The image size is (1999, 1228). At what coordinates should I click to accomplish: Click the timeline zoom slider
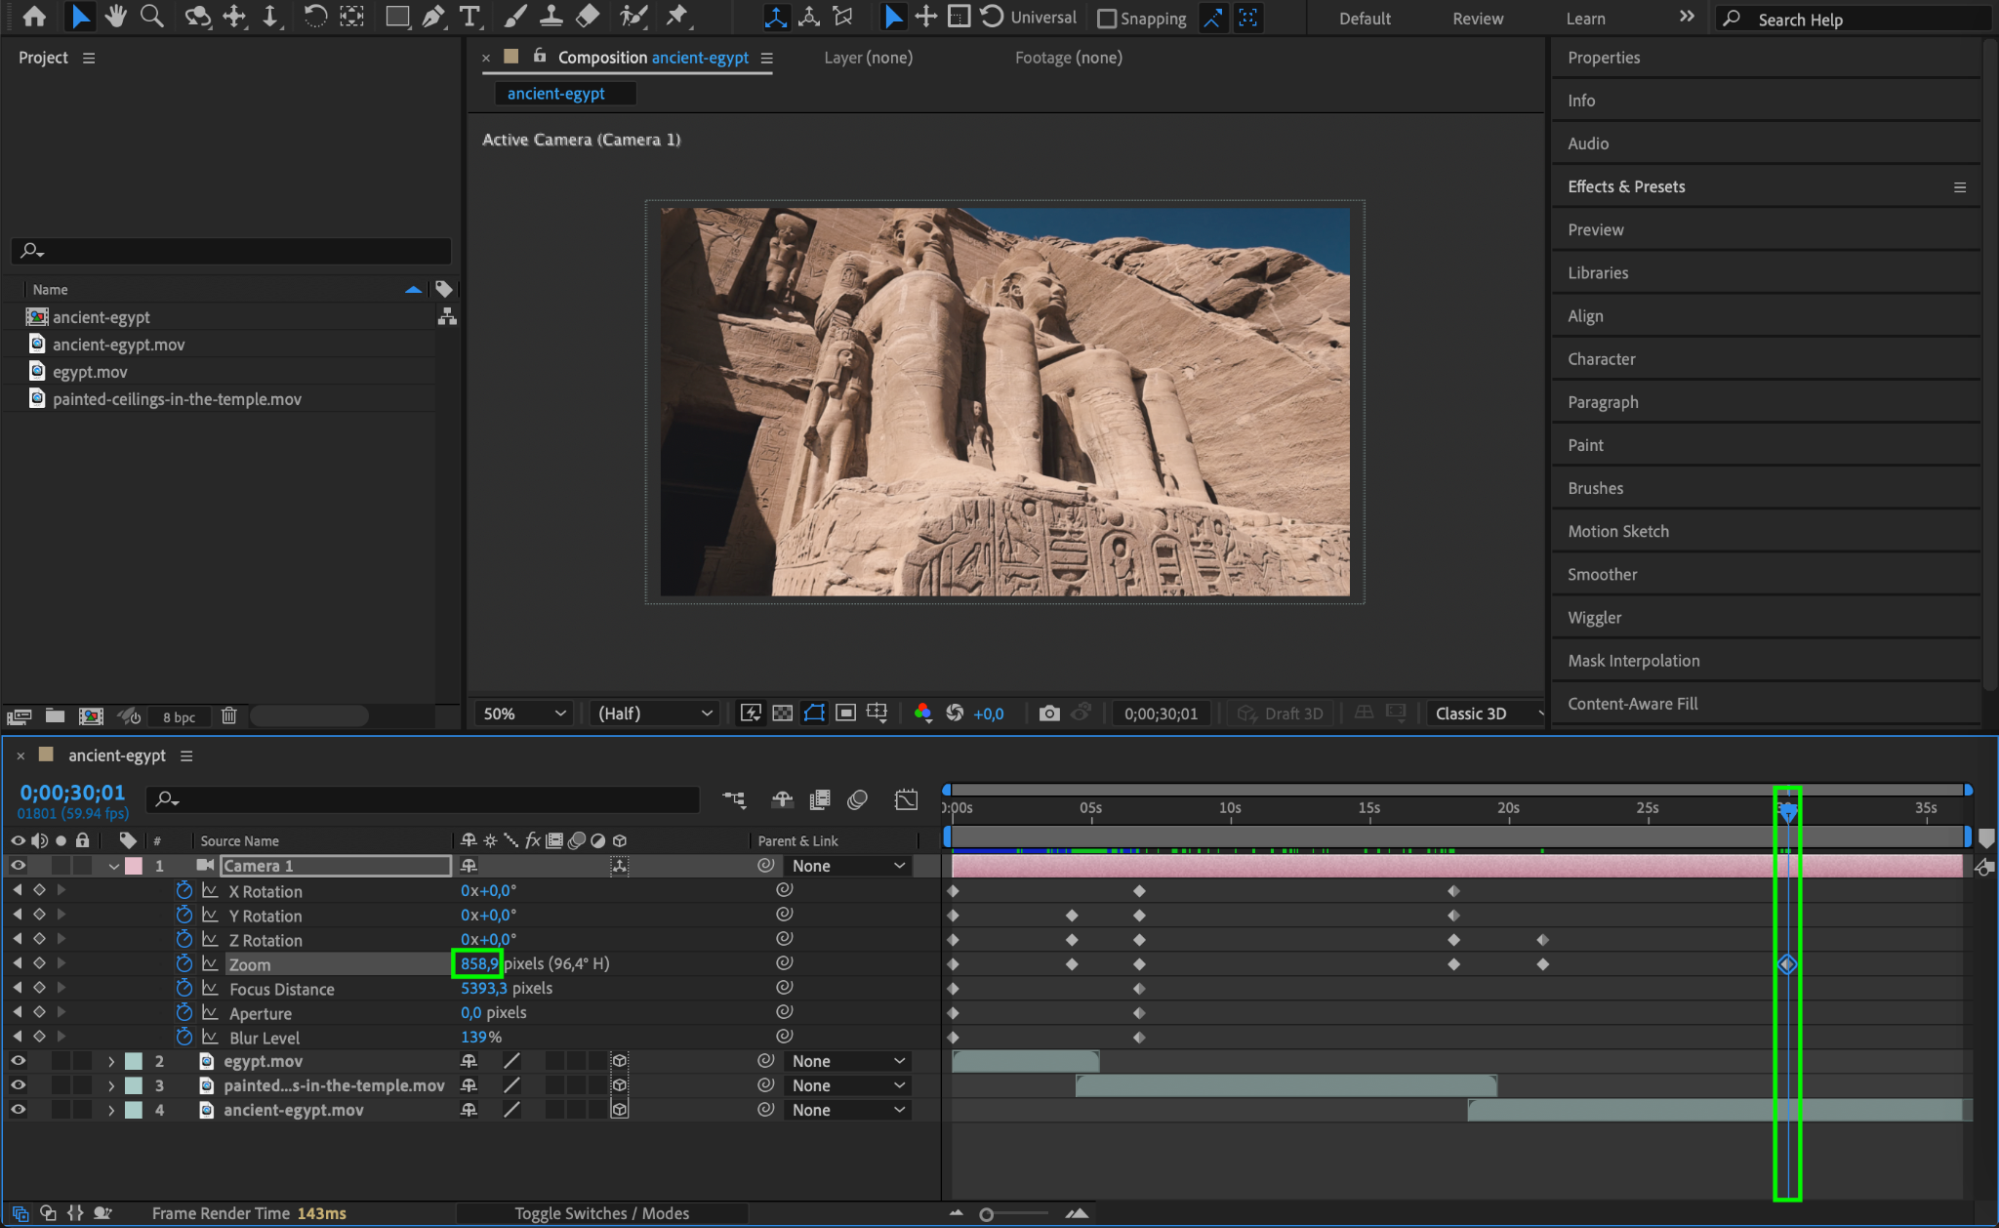click(x=986, y=1214)
